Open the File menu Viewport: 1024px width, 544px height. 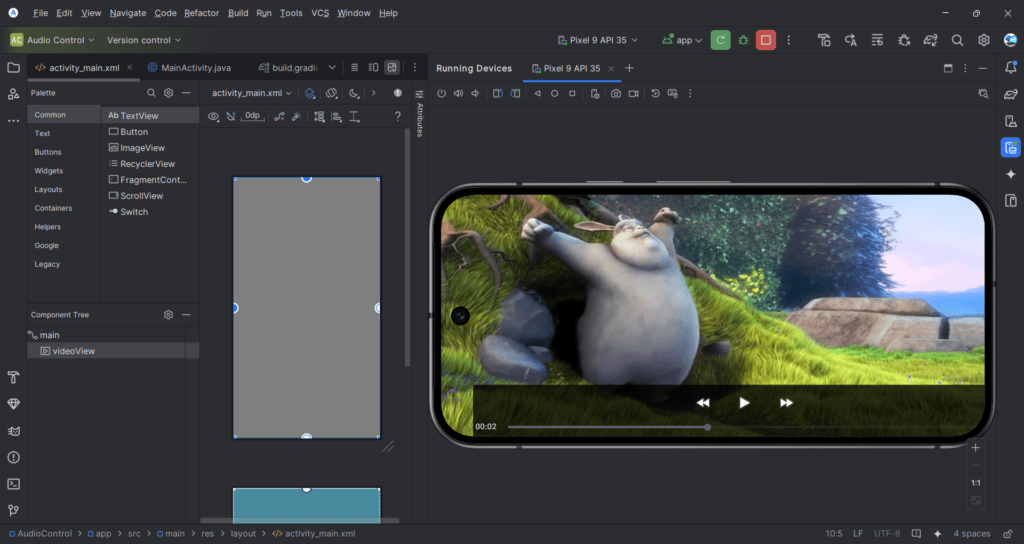[x=40, y=13]
